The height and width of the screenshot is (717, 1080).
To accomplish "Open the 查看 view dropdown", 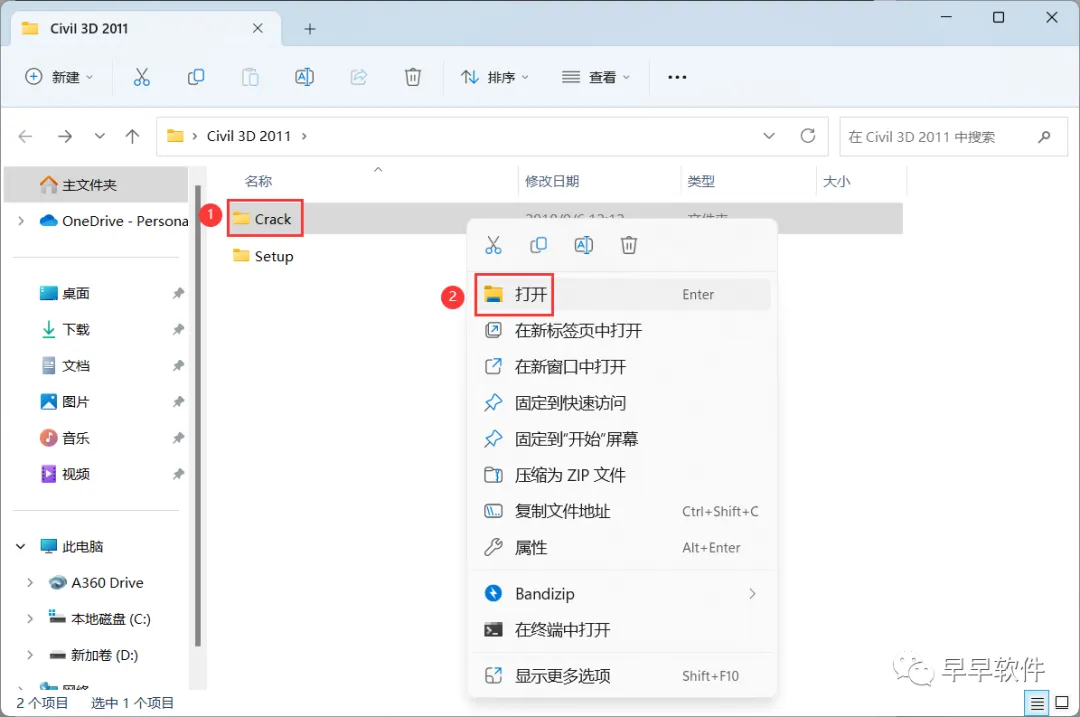I will coord(596,77).
